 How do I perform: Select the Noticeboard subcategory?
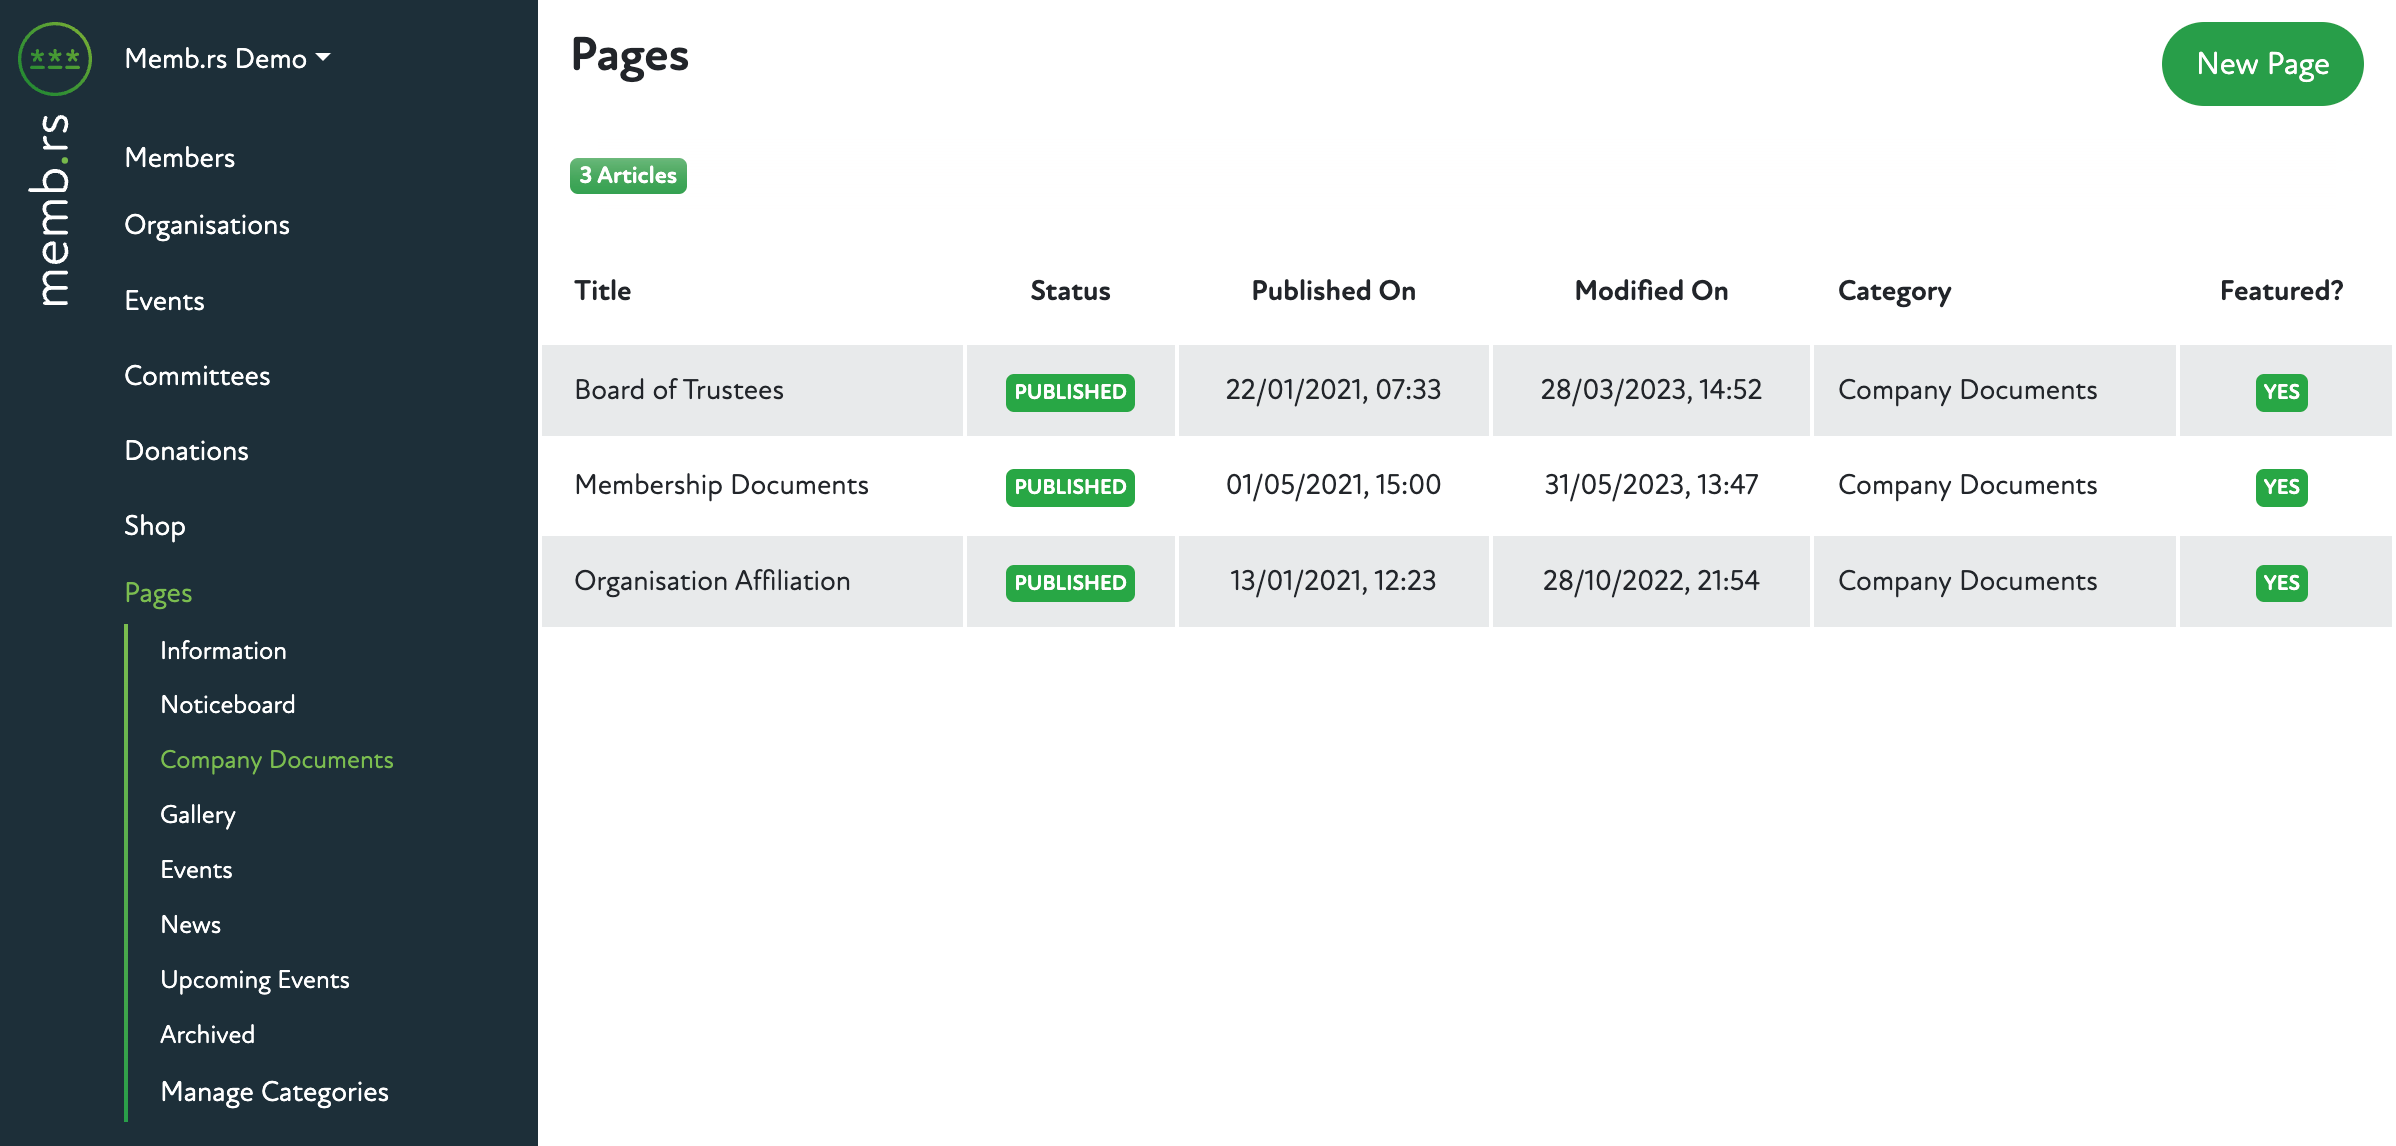click(x=228, y=705)
